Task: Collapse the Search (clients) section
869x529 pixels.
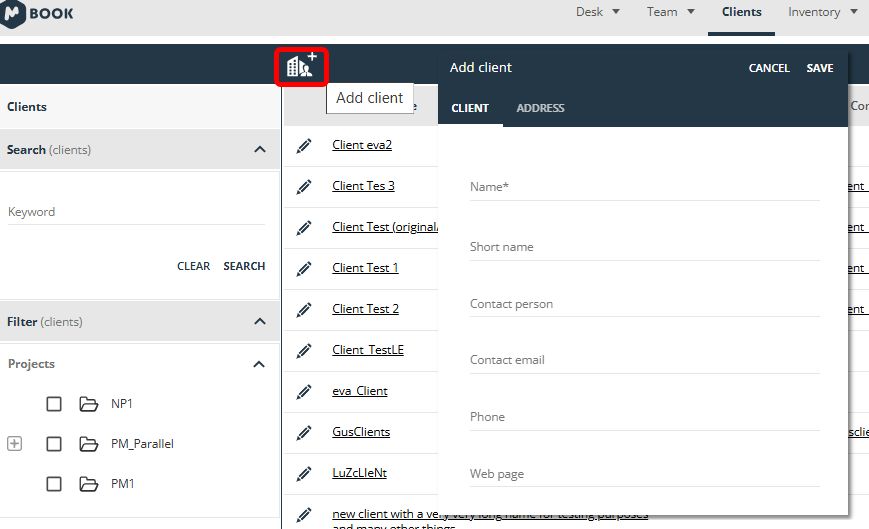Action: [260, 150]
